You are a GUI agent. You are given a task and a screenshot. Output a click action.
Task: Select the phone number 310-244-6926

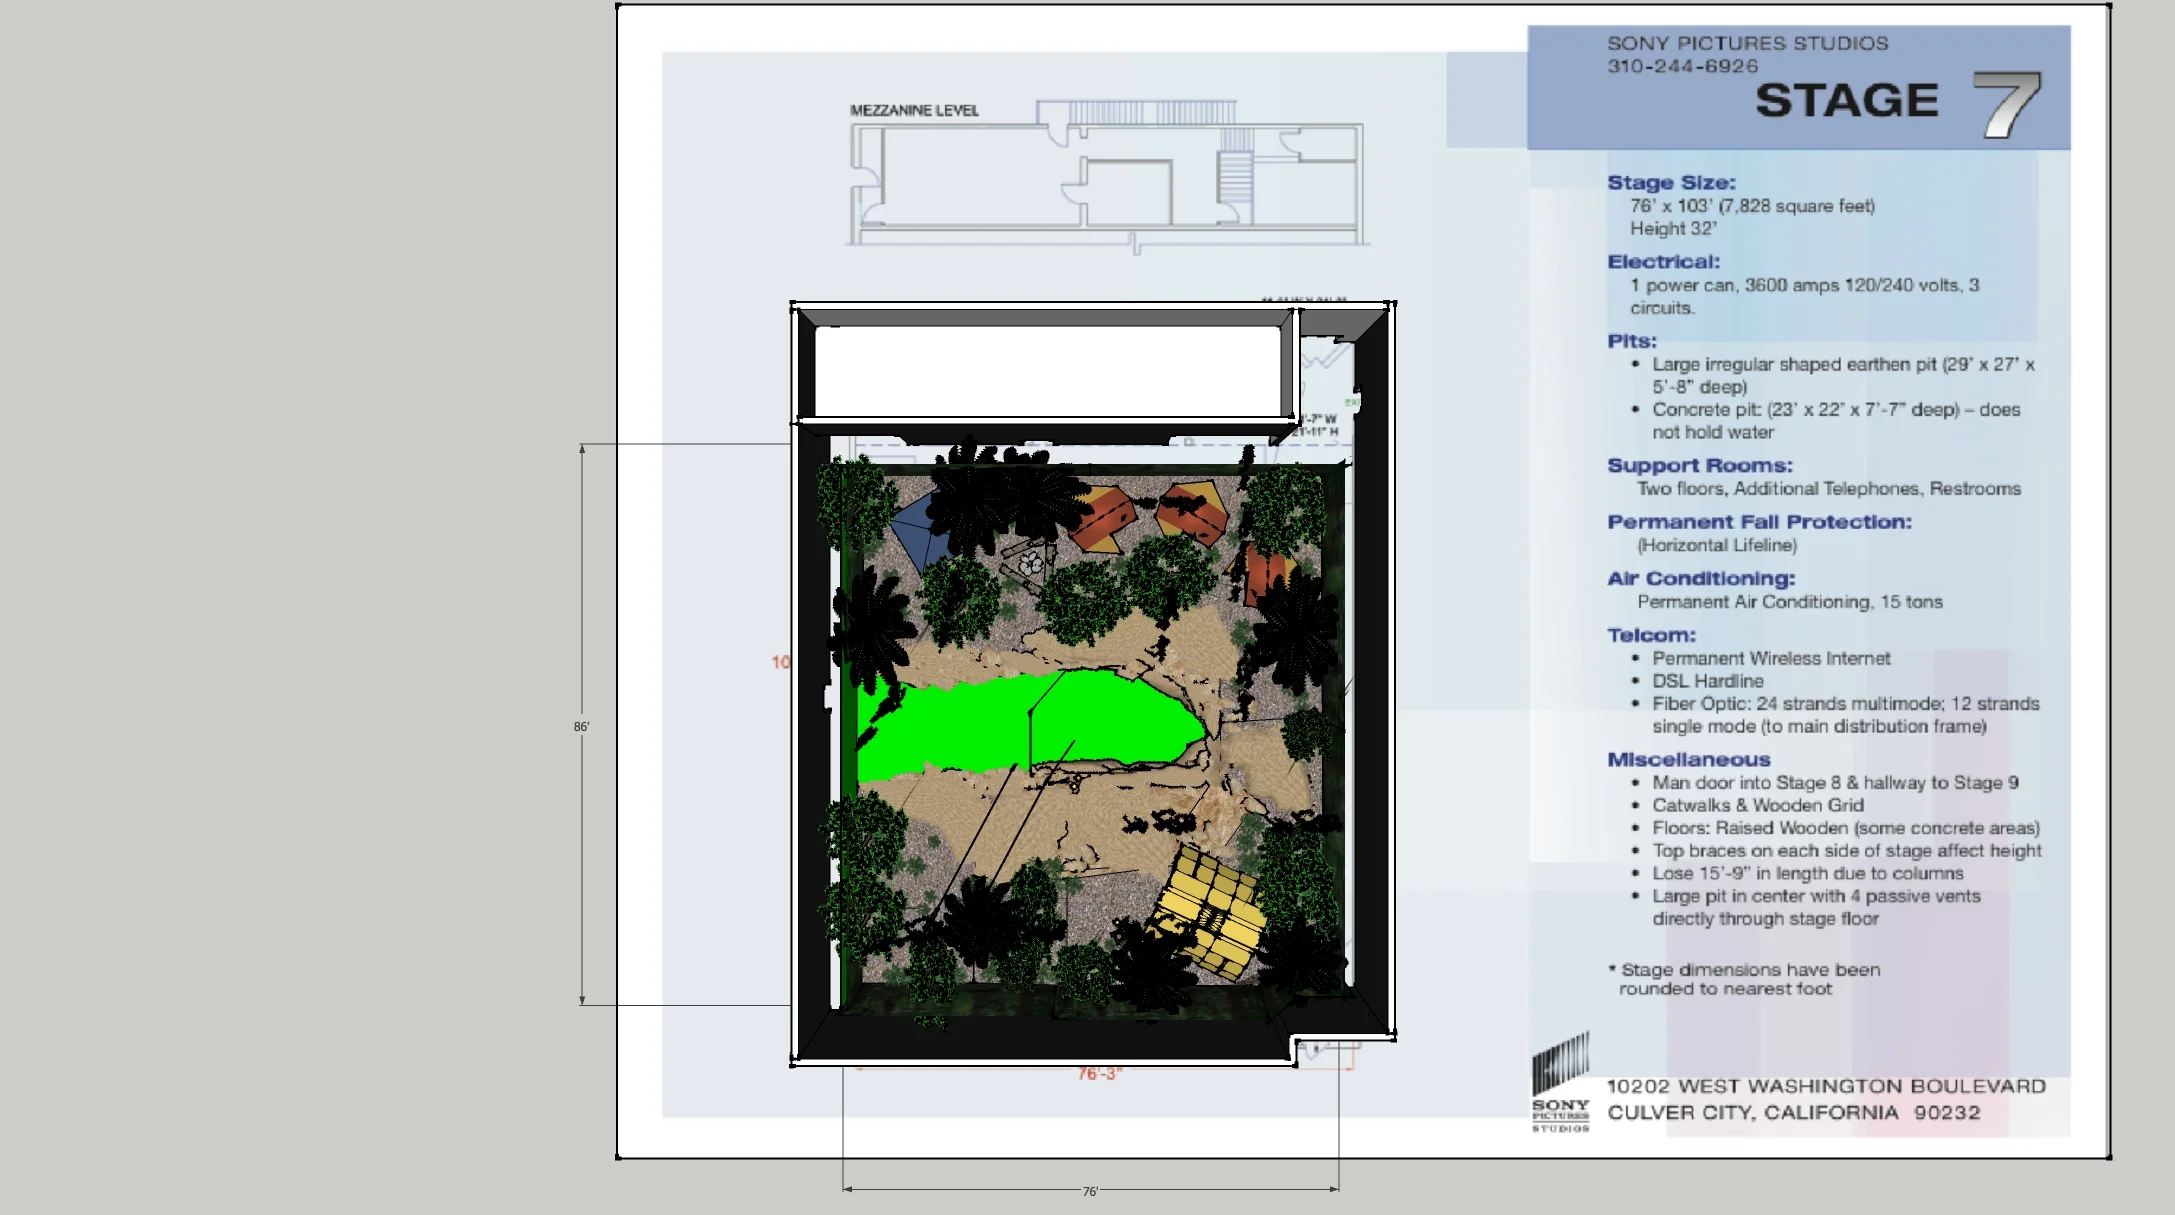pos(1682,66)
